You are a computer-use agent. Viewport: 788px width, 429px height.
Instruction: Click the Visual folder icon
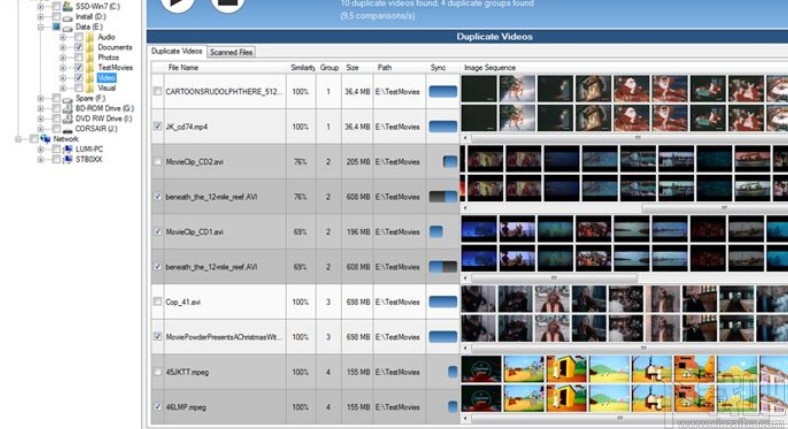(90, 88)
